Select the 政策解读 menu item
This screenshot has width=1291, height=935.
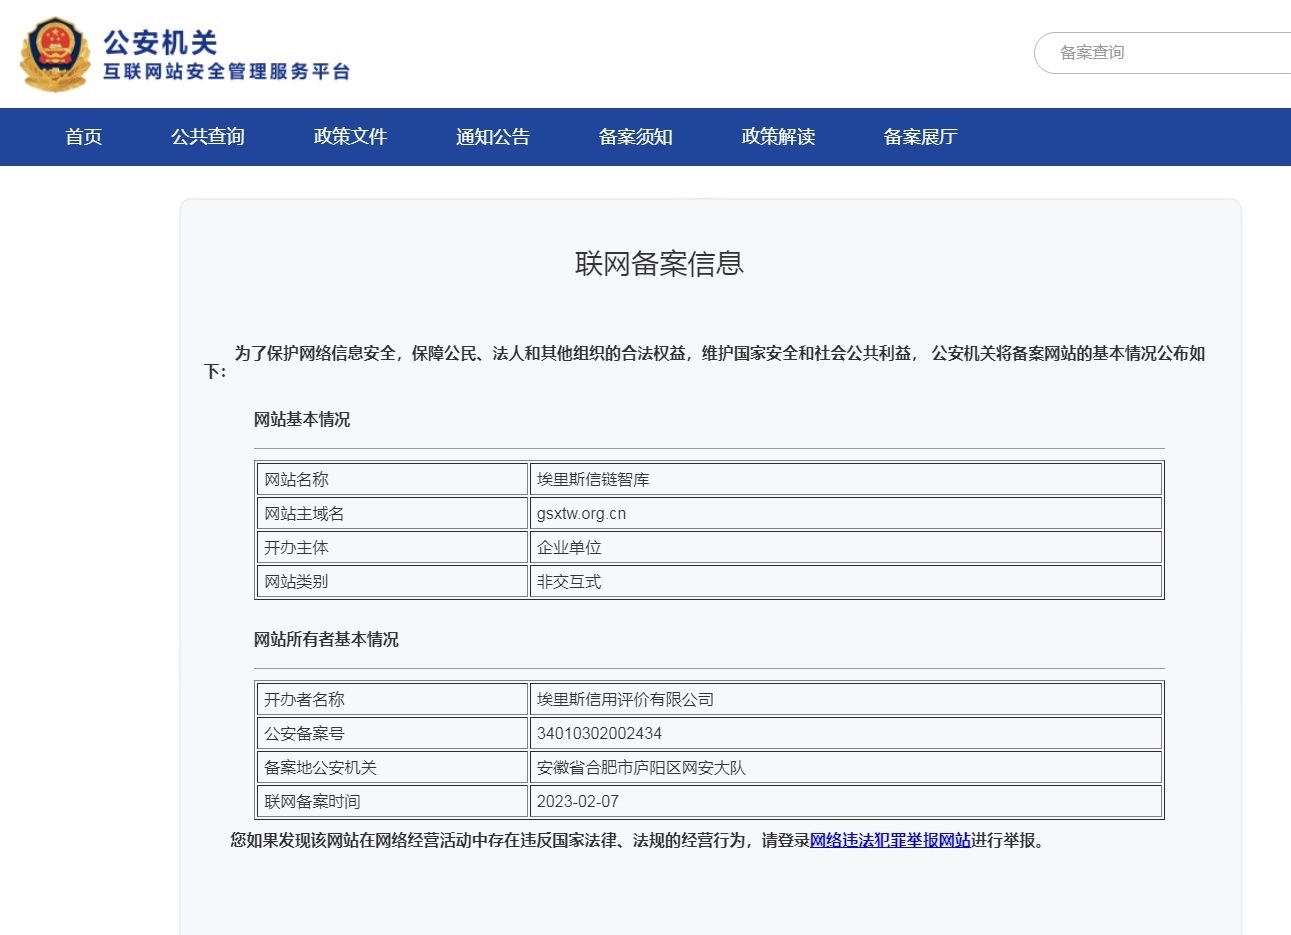[777, 137]
